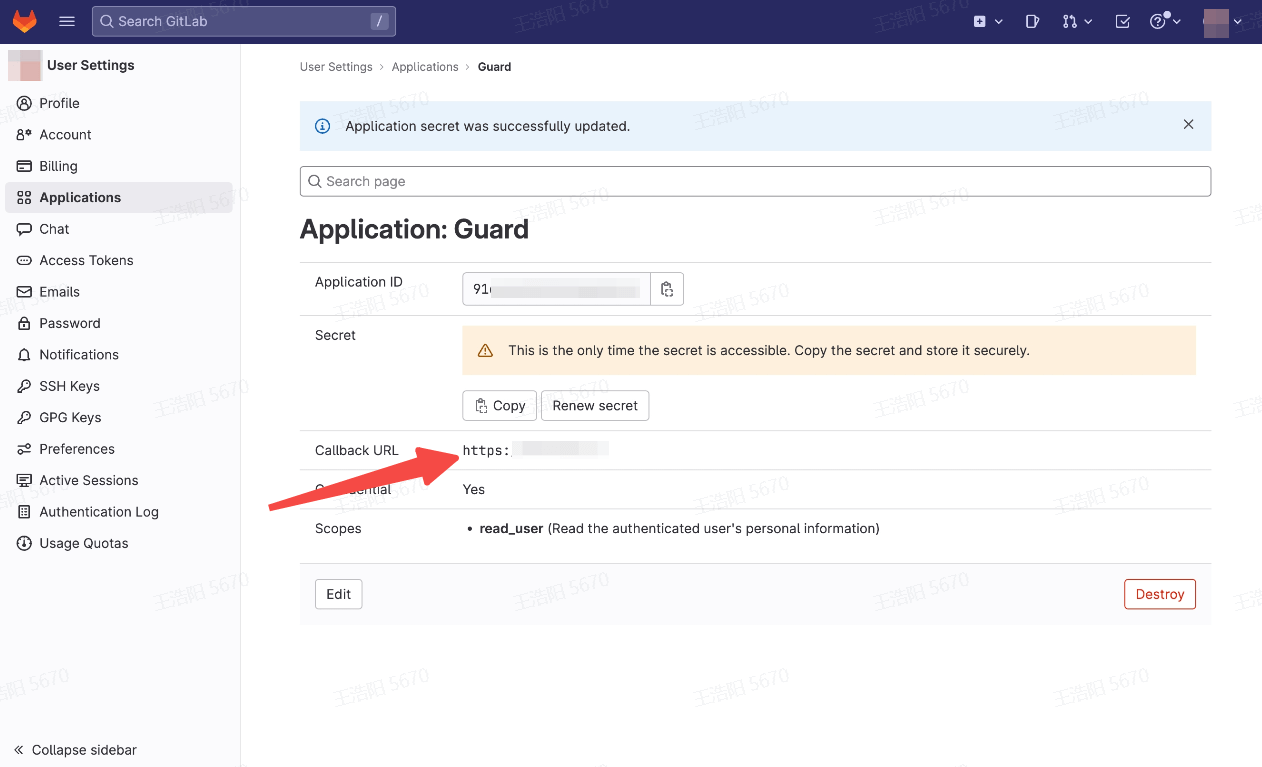The image size is (1262, 767).
Task: Expand the create new plus dropdown
Action: [987, 21]
